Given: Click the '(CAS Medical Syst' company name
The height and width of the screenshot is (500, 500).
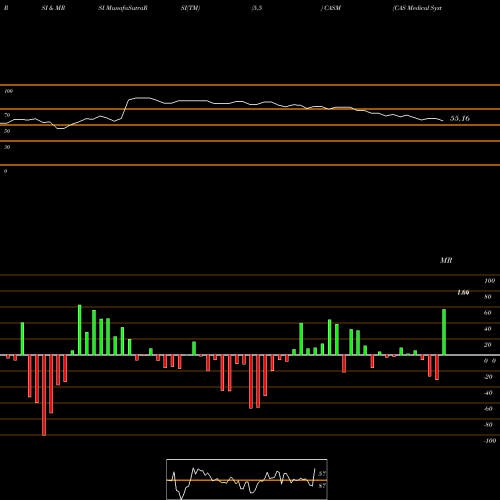Looking at the screenshot, I should 417,8.
